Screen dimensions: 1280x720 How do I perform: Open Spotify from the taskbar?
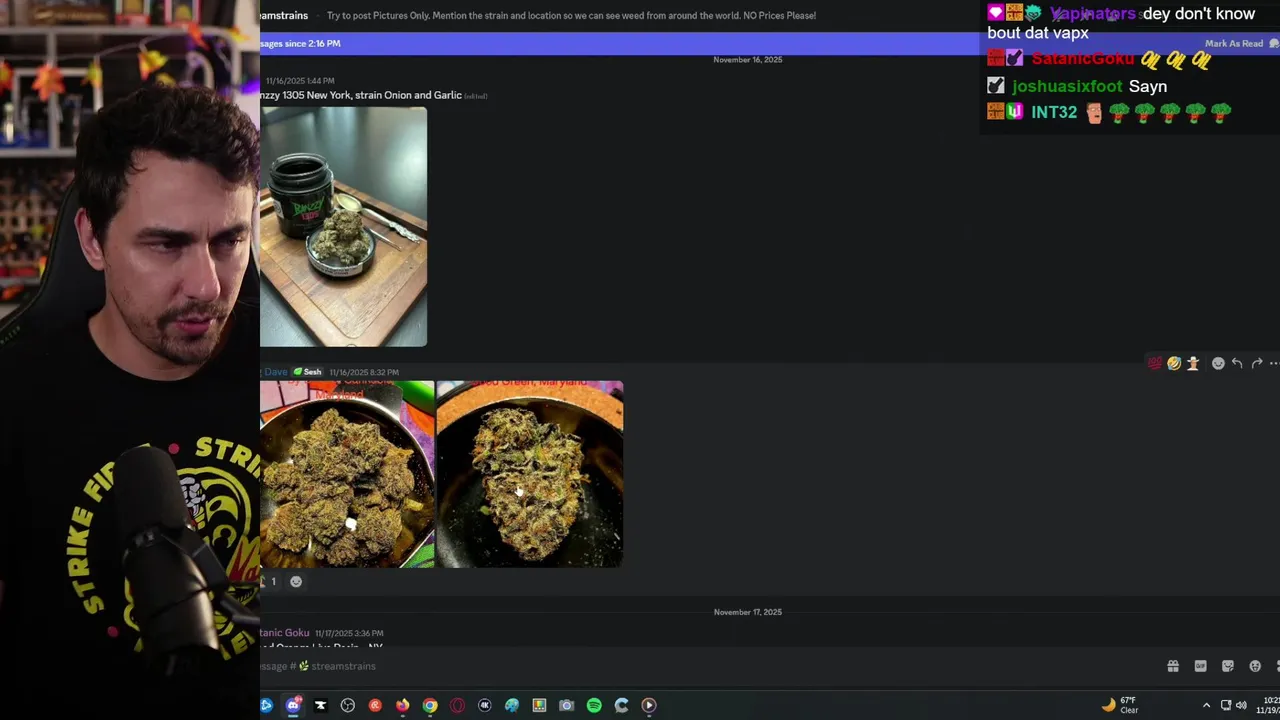pyautogui.click(x=594, y=705)
